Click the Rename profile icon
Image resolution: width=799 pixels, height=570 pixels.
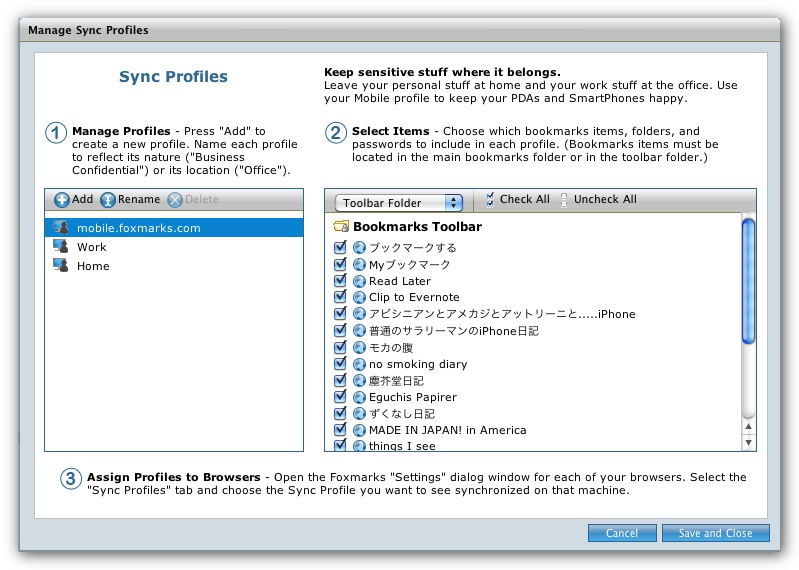108,200
